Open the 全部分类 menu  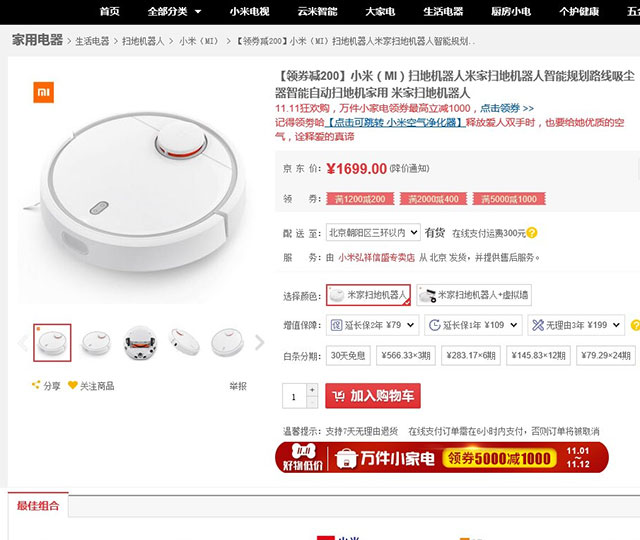174,11
